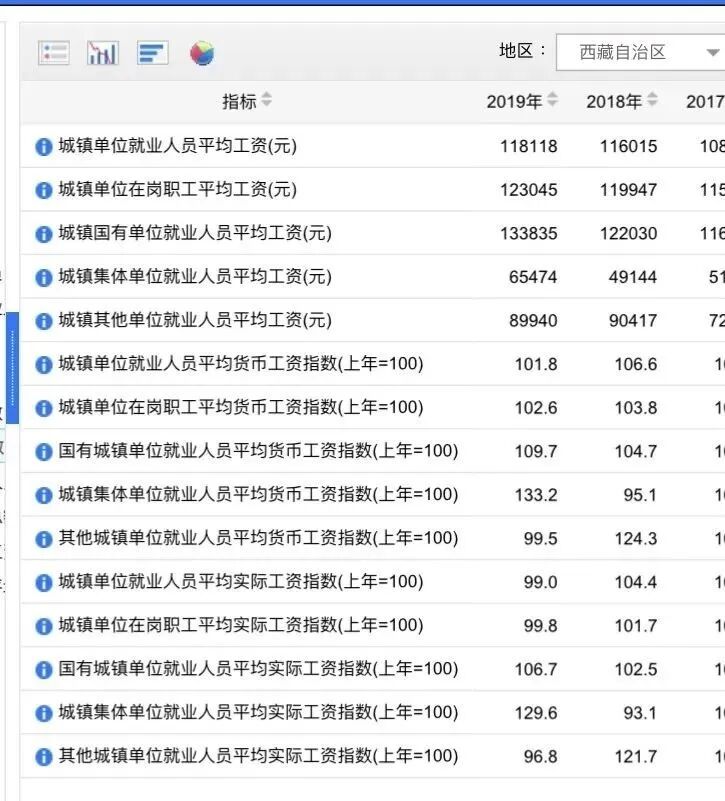Click the 2019 value 123045
This screenshot has width=725, height=801.
pyautogui.click(x=529, y=190)
